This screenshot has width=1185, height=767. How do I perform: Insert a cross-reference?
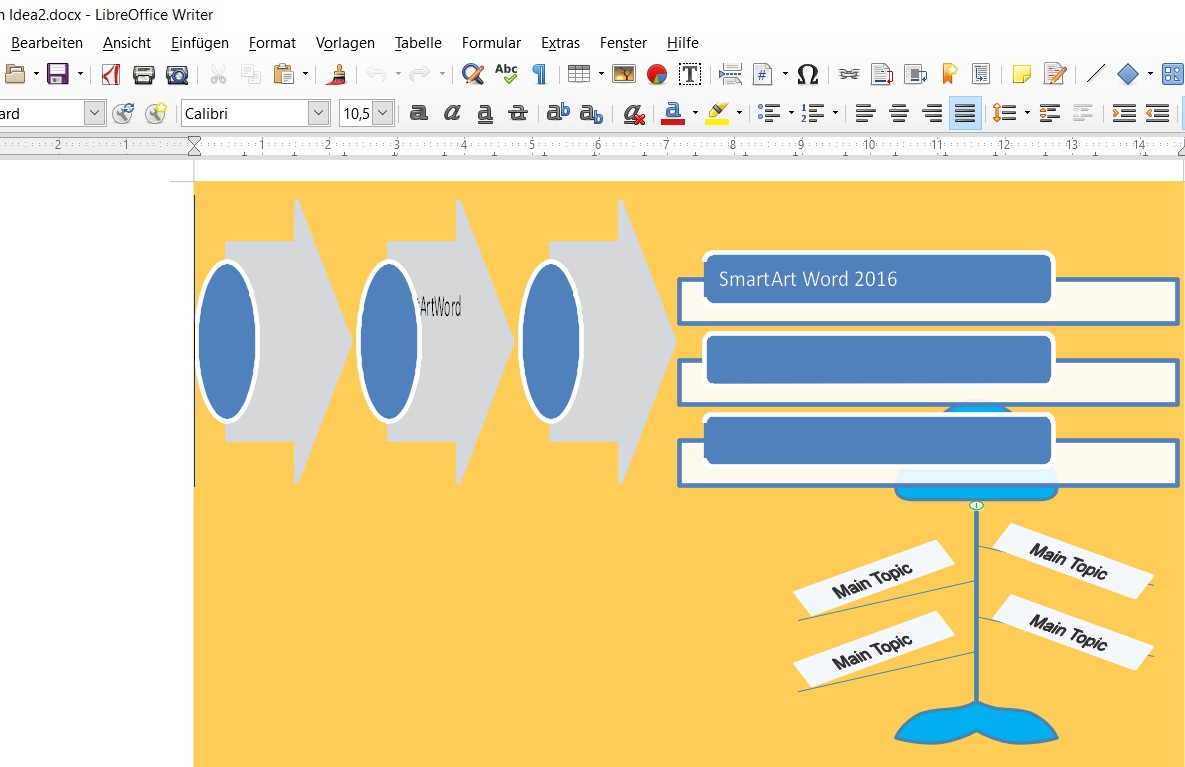point(981,74)
